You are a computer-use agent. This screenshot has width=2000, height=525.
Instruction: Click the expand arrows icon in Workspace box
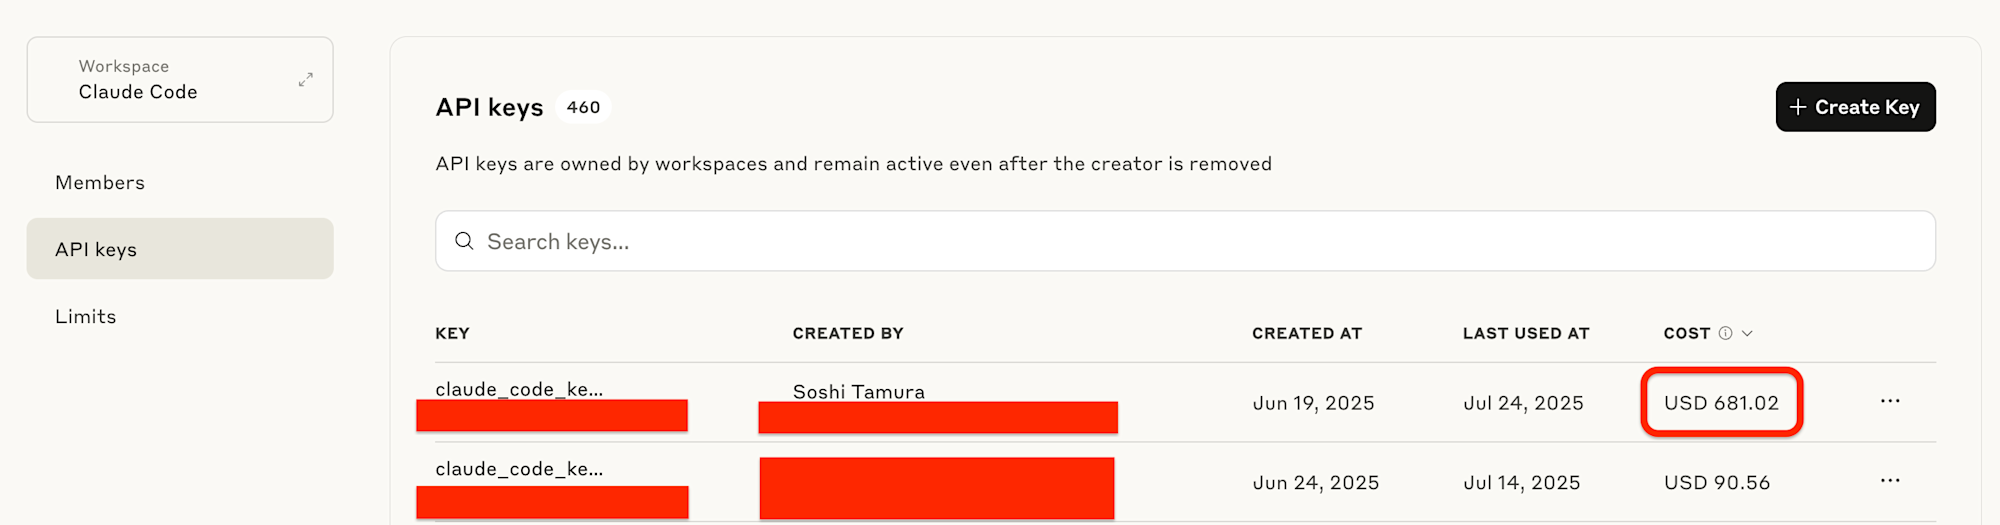point(306,80)
